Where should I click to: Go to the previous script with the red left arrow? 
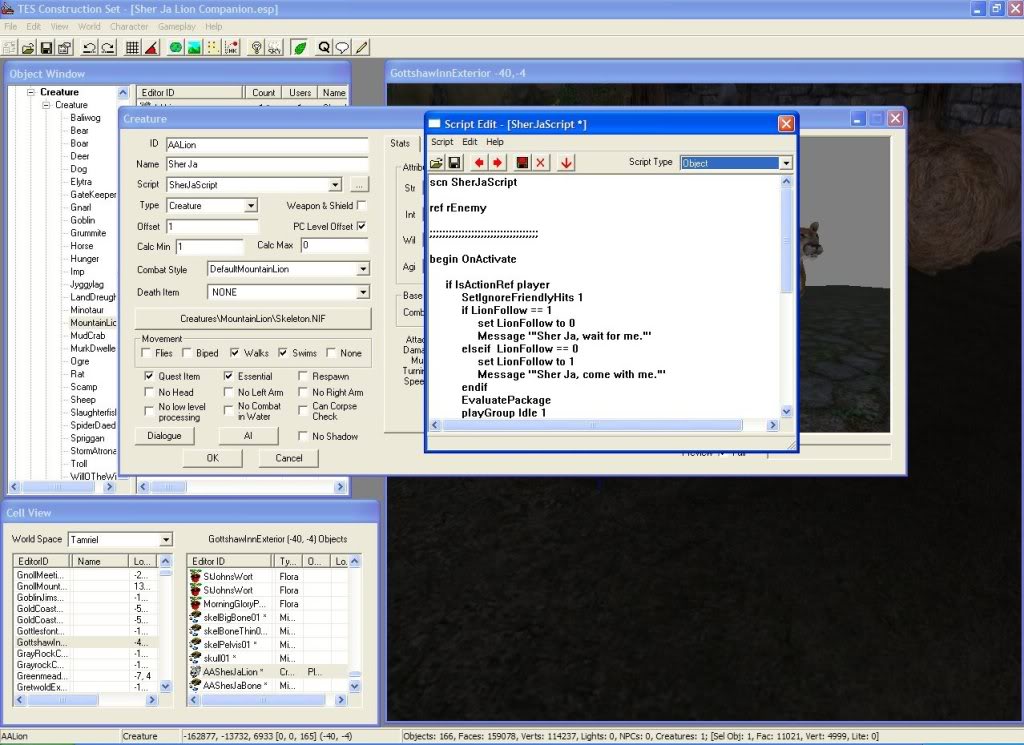[479, 163]
